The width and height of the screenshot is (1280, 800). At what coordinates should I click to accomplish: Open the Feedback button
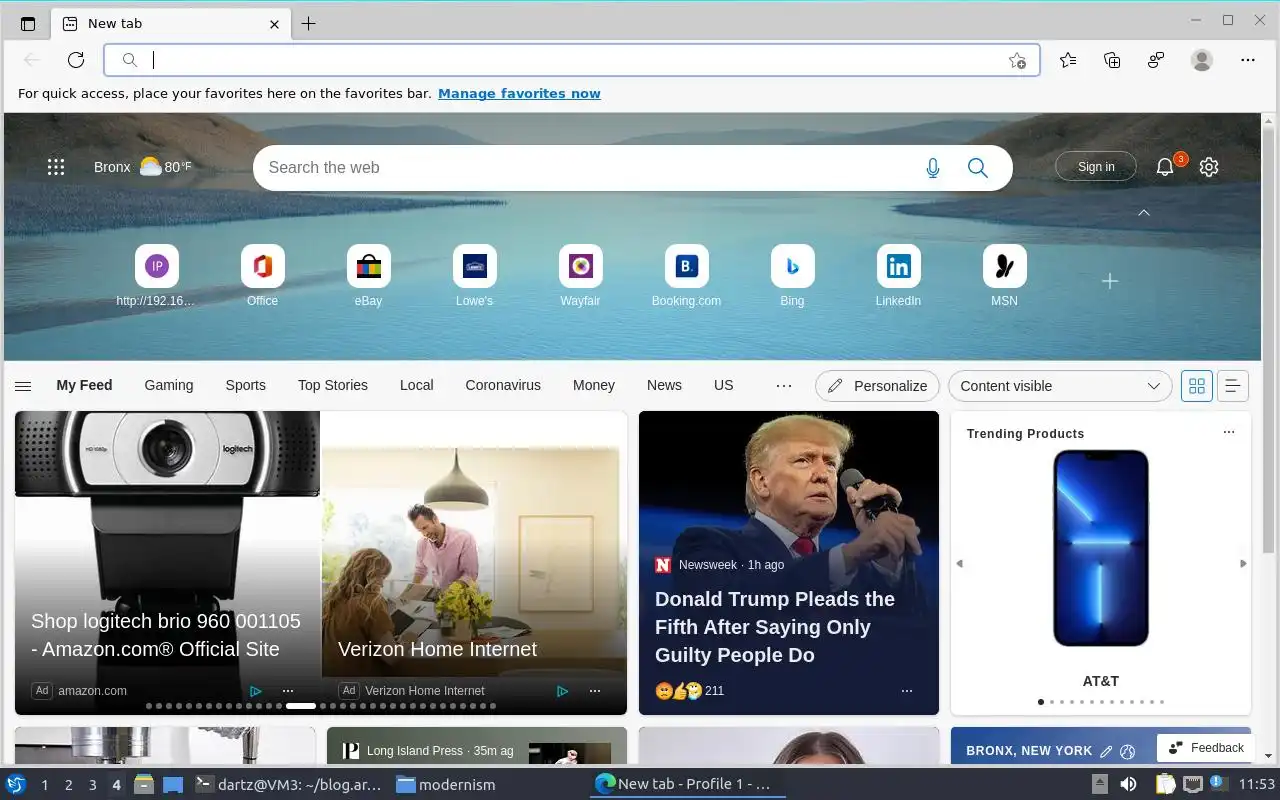[x=1206, y=748]
